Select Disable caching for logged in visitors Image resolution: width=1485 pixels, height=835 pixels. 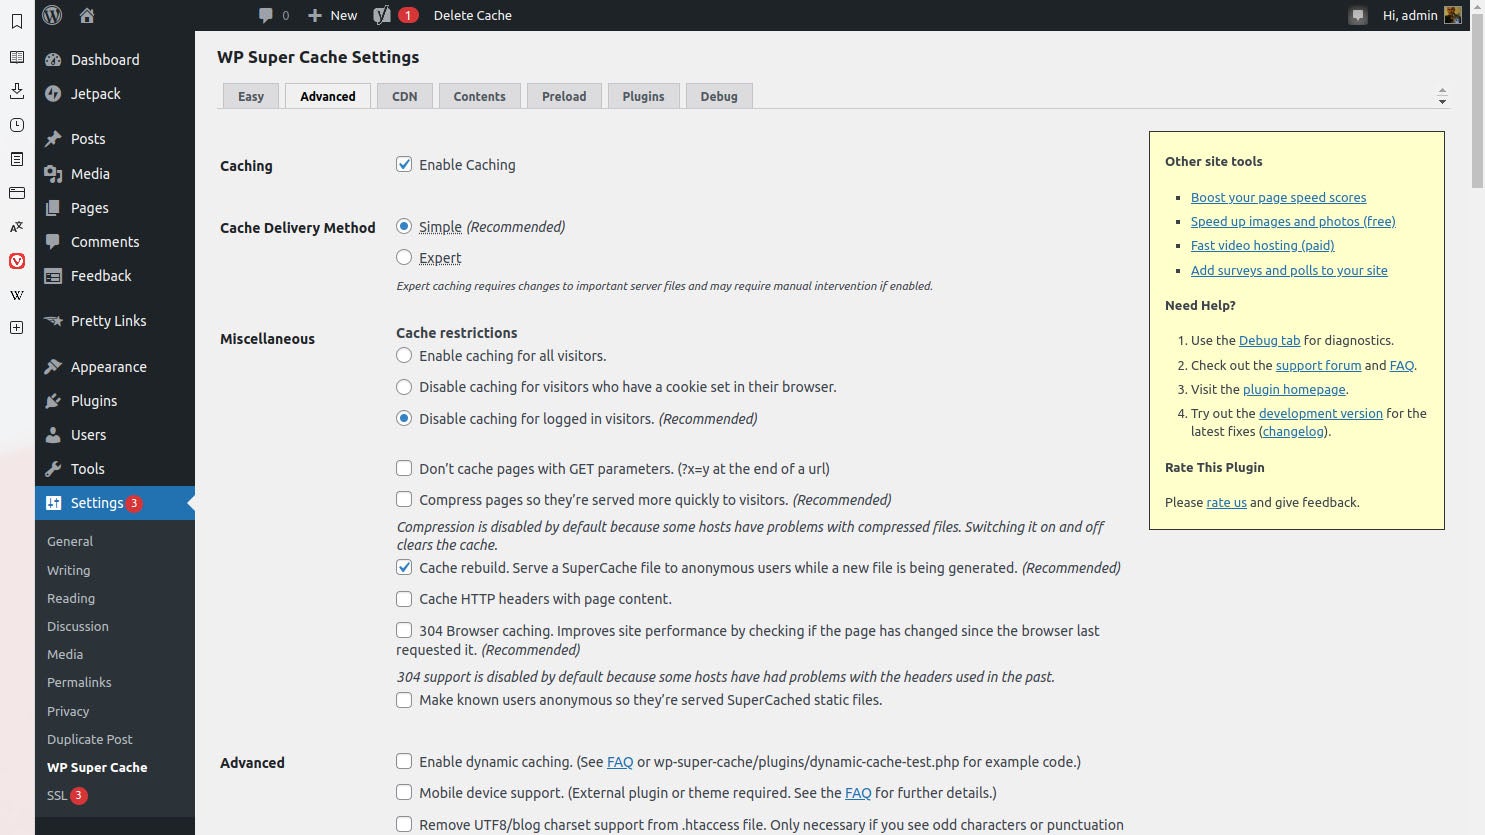click(x=404, y=418)
